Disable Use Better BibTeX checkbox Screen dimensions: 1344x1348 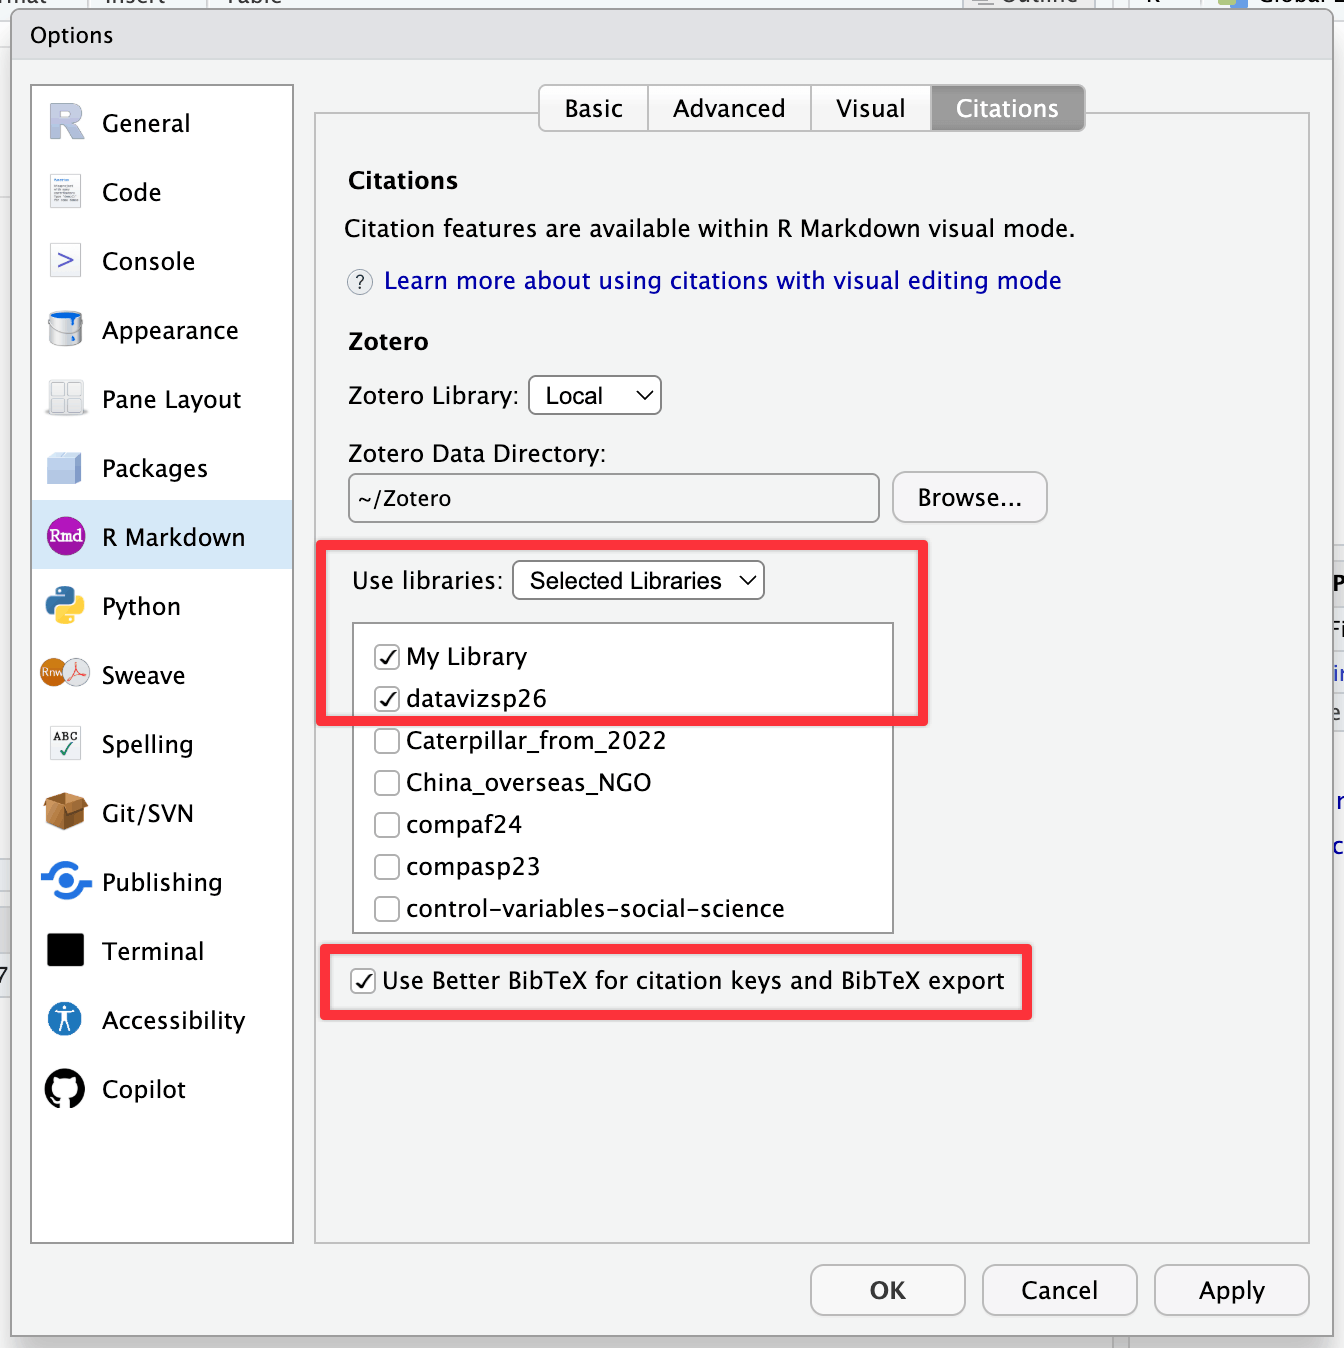pos(364,981)
